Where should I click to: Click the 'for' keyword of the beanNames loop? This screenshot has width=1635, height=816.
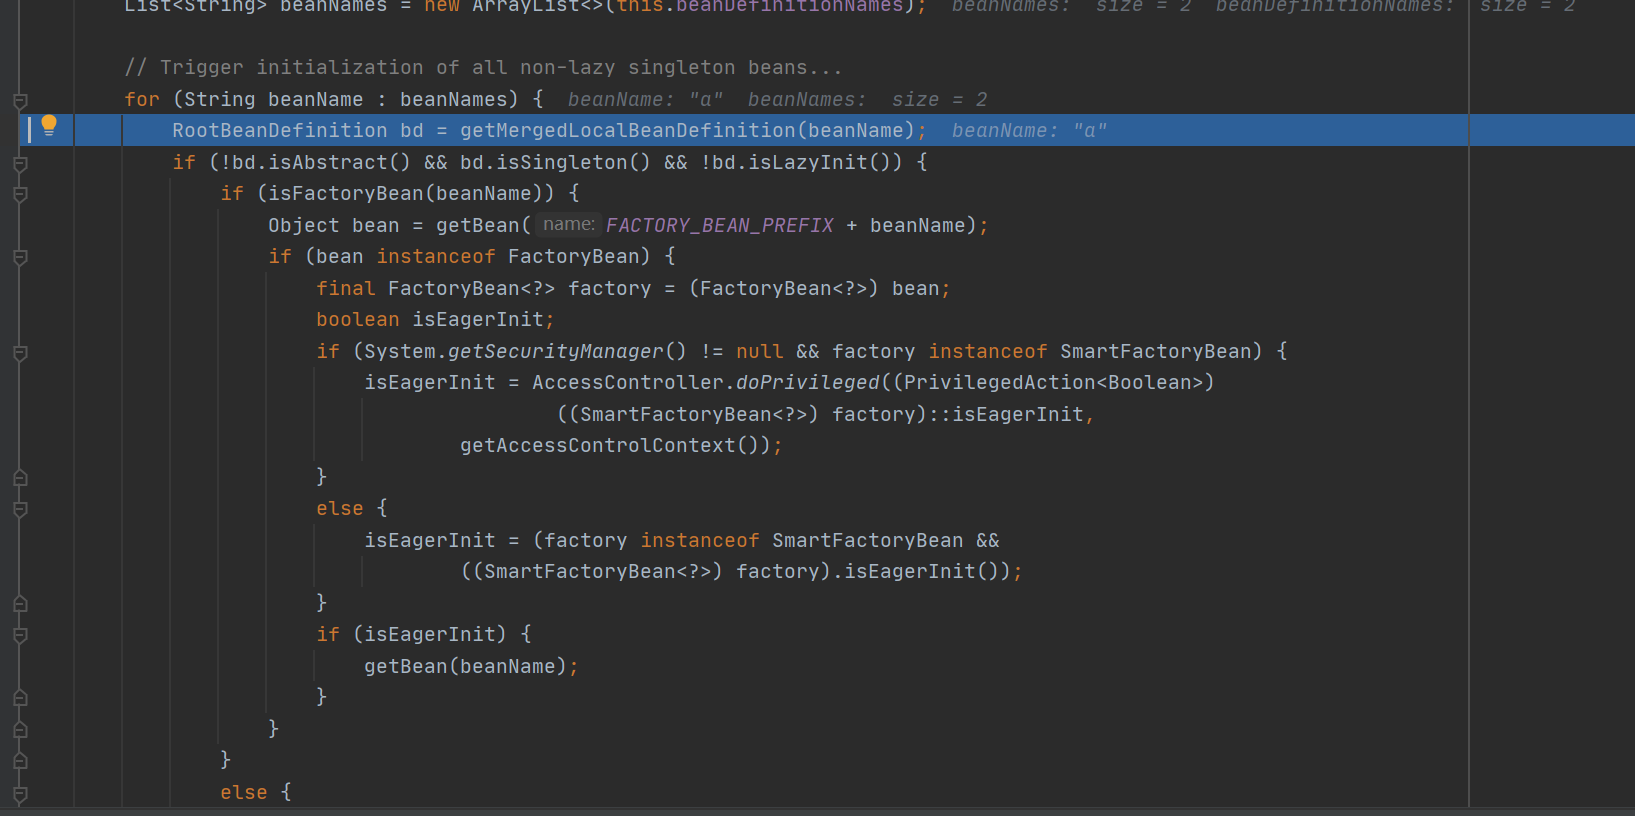(x=142, y=100)
